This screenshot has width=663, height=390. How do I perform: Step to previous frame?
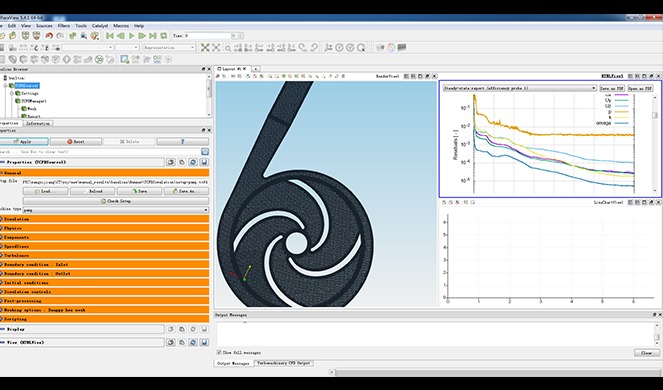click(x=121, y=36)
